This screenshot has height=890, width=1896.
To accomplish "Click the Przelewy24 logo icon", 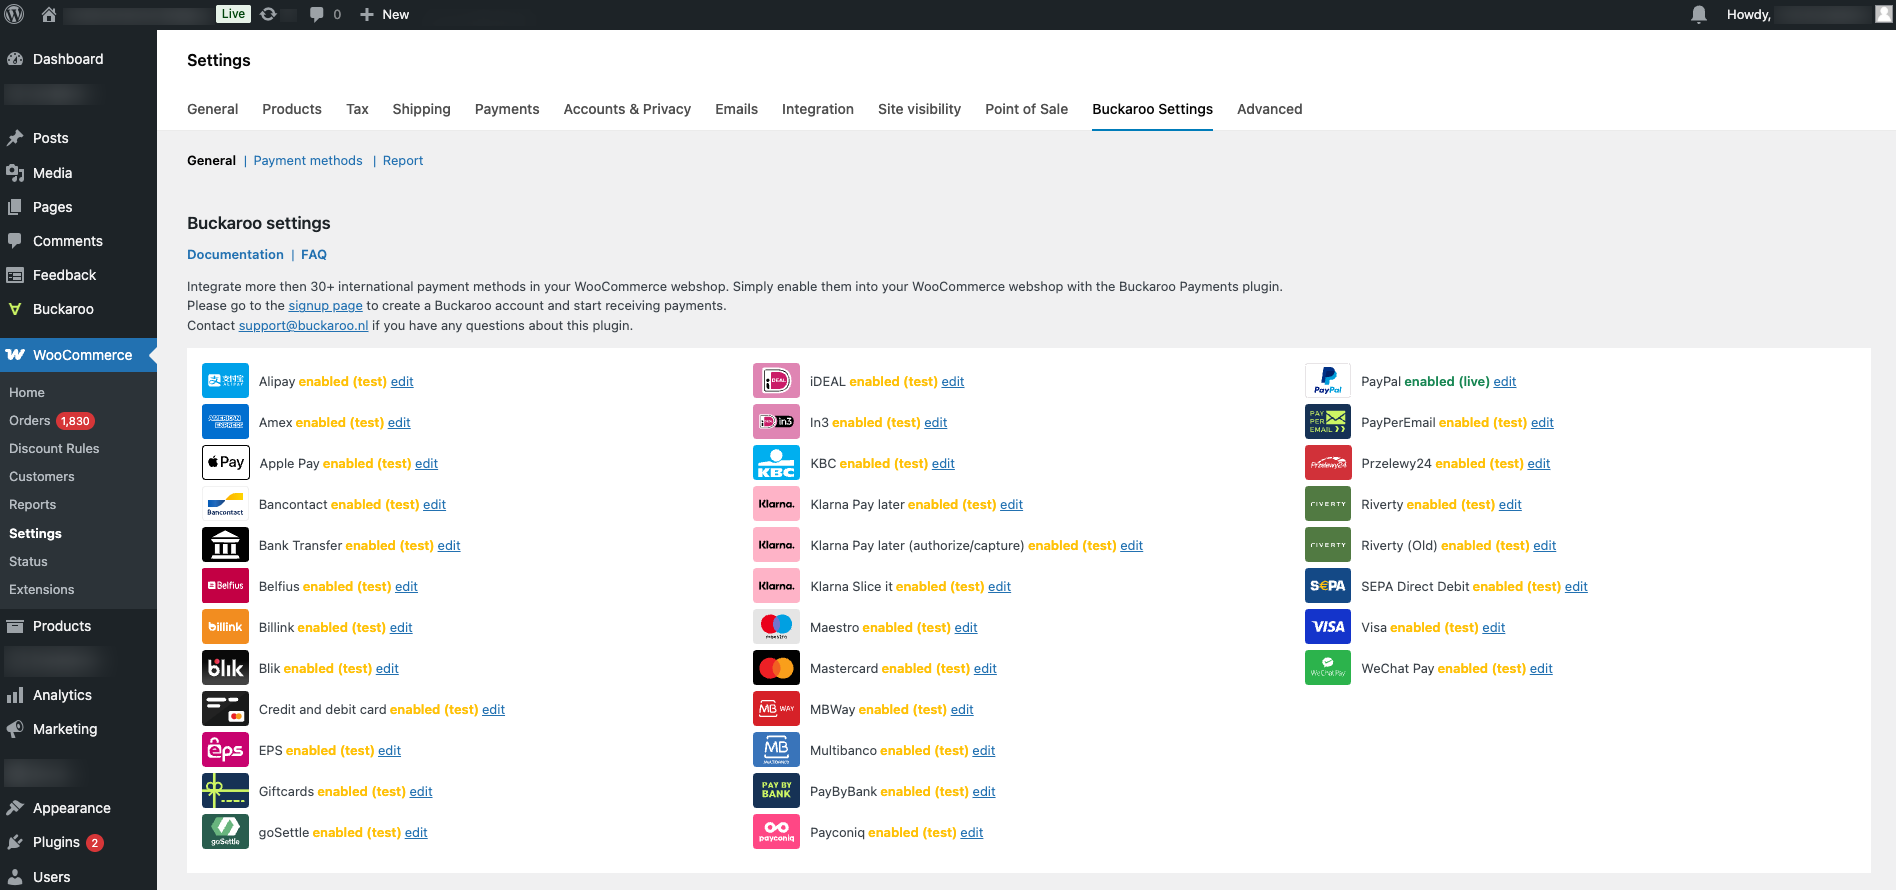I will (1328, 463).
